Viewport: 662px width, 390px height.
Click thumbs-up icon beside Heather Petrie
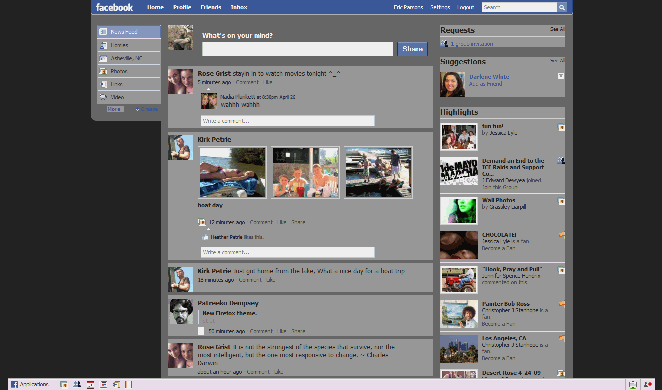pyautogui.click(x=205, y=237)
